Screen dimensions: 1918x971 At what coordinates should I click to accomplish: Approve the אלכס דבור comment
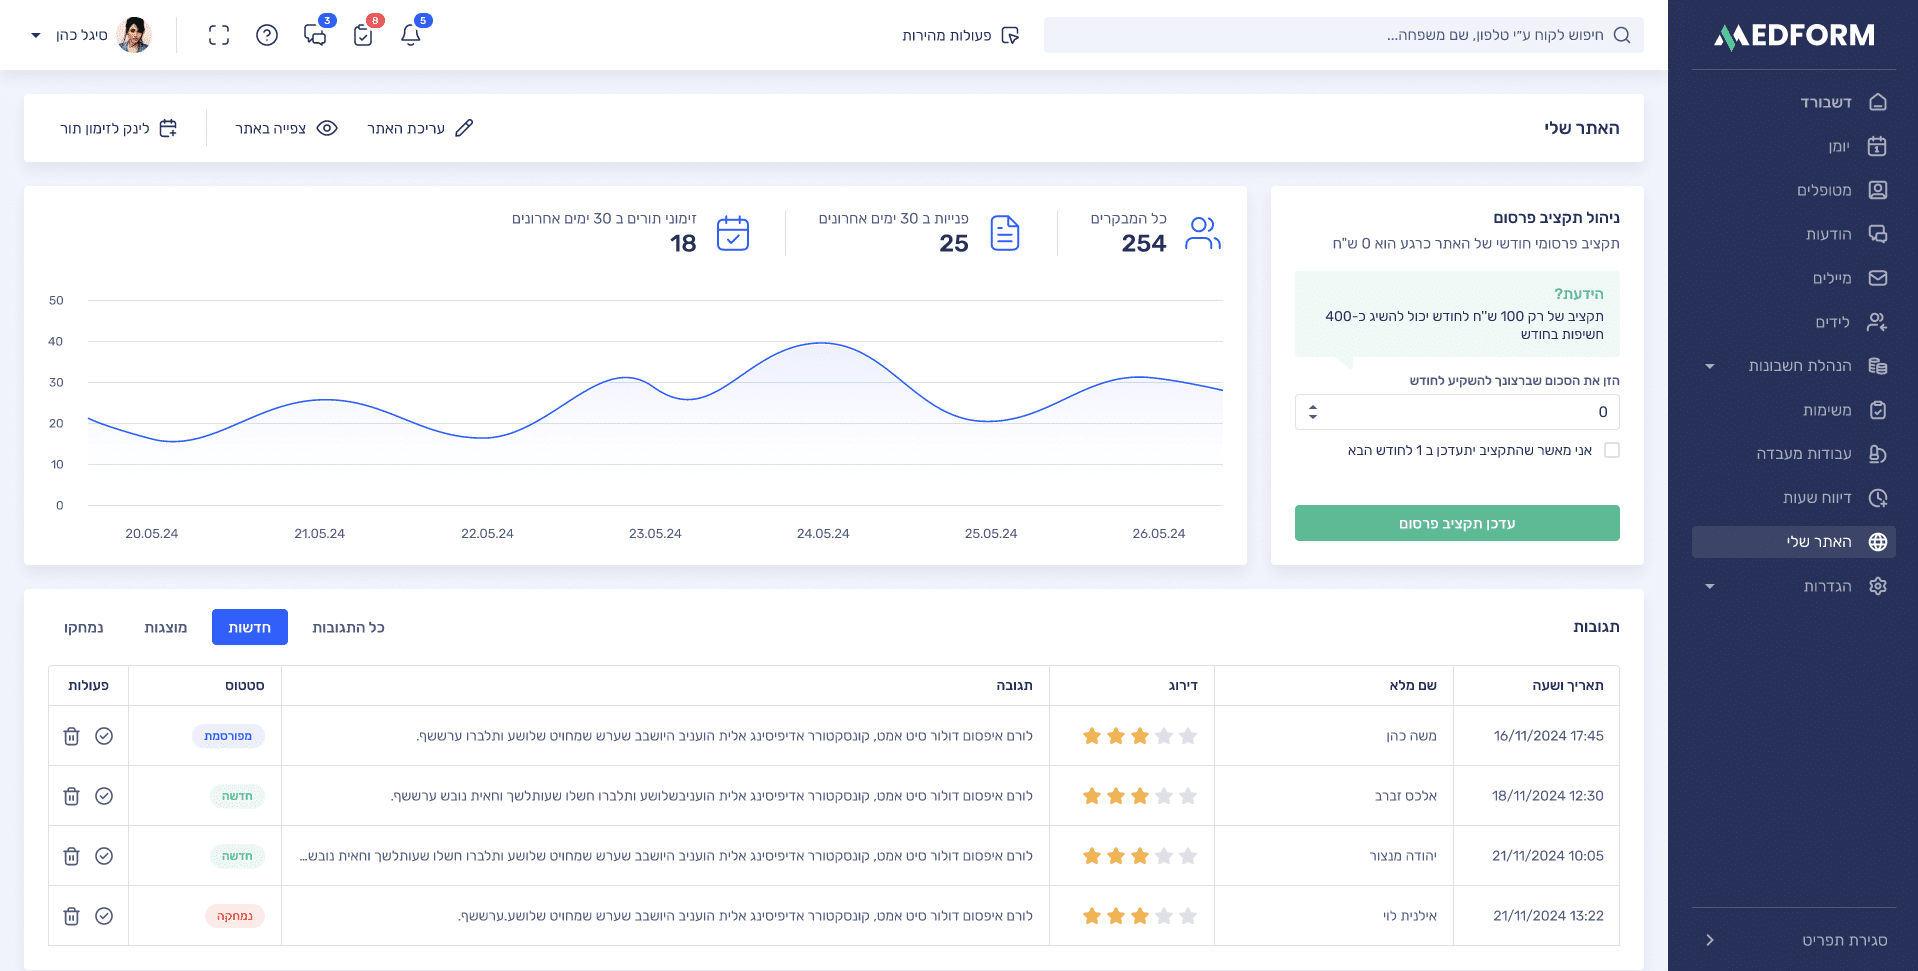(104, 796)
